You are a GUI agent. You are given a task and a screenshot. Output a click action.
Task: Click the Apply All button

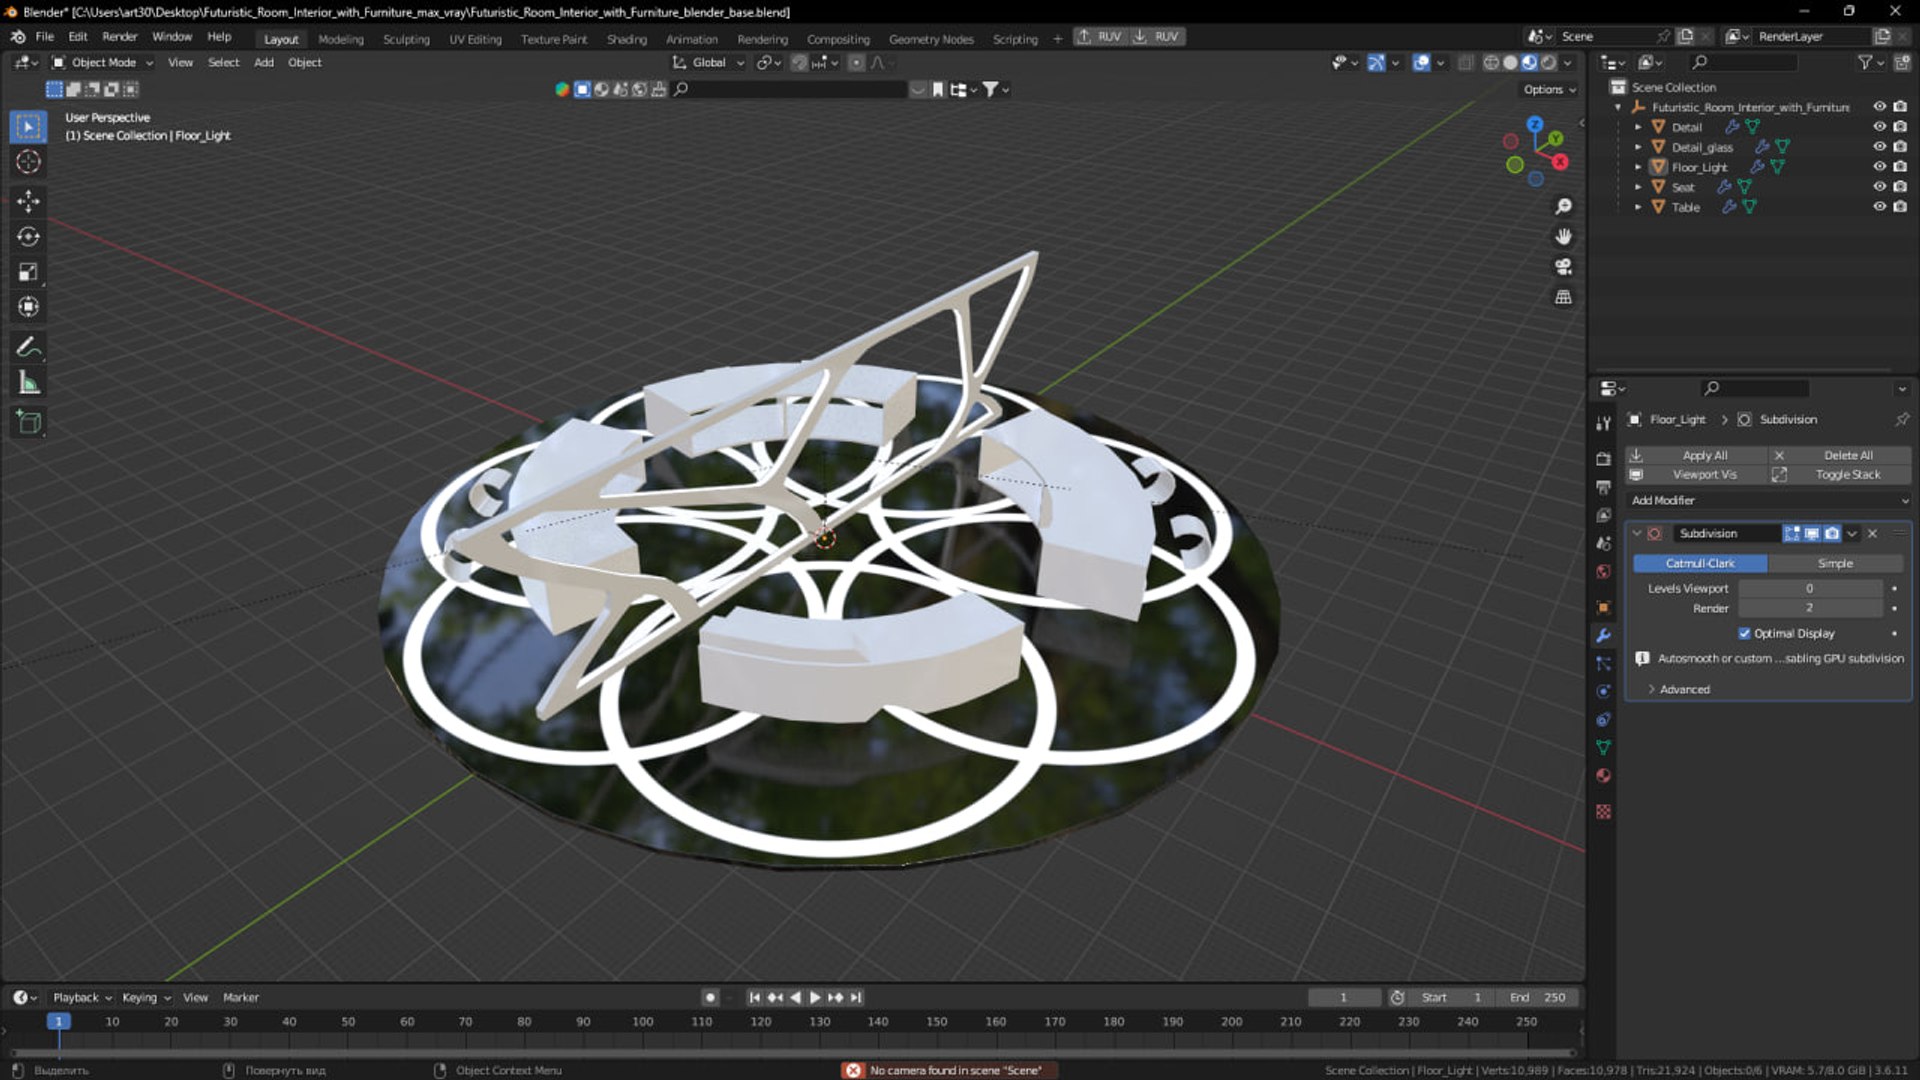[x=1704, y=455]
